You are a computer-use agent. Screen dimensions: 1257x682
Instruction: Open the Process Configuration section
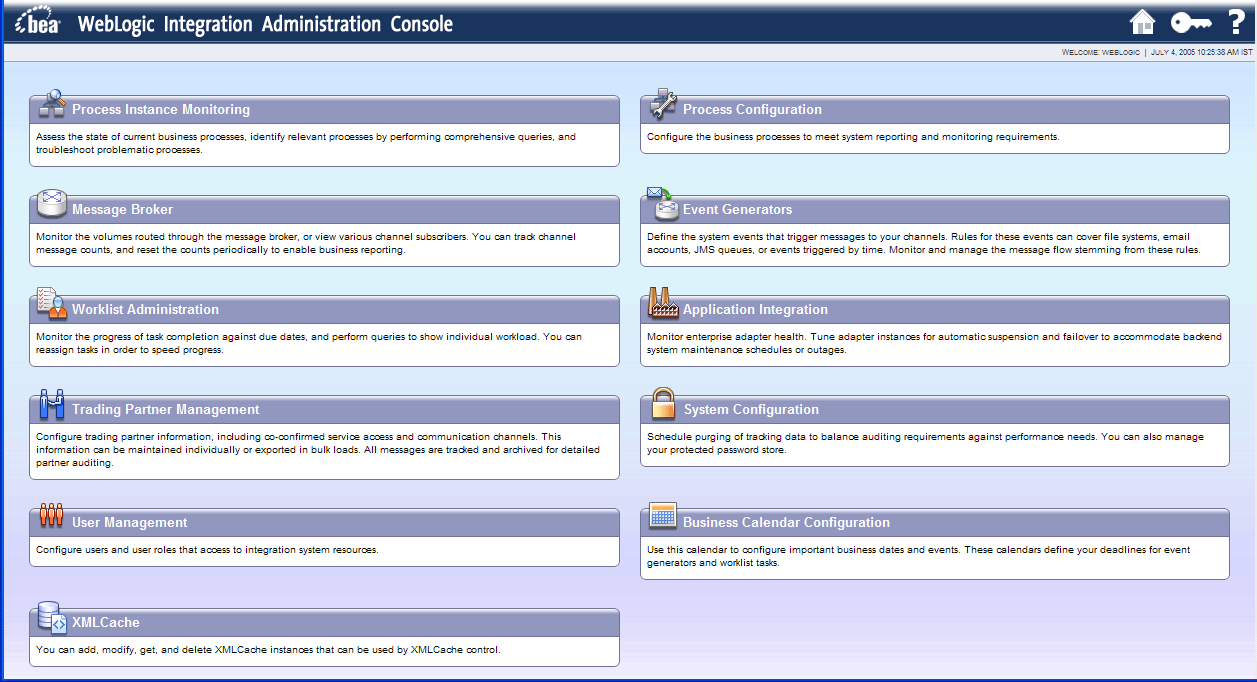pos(752,110)
